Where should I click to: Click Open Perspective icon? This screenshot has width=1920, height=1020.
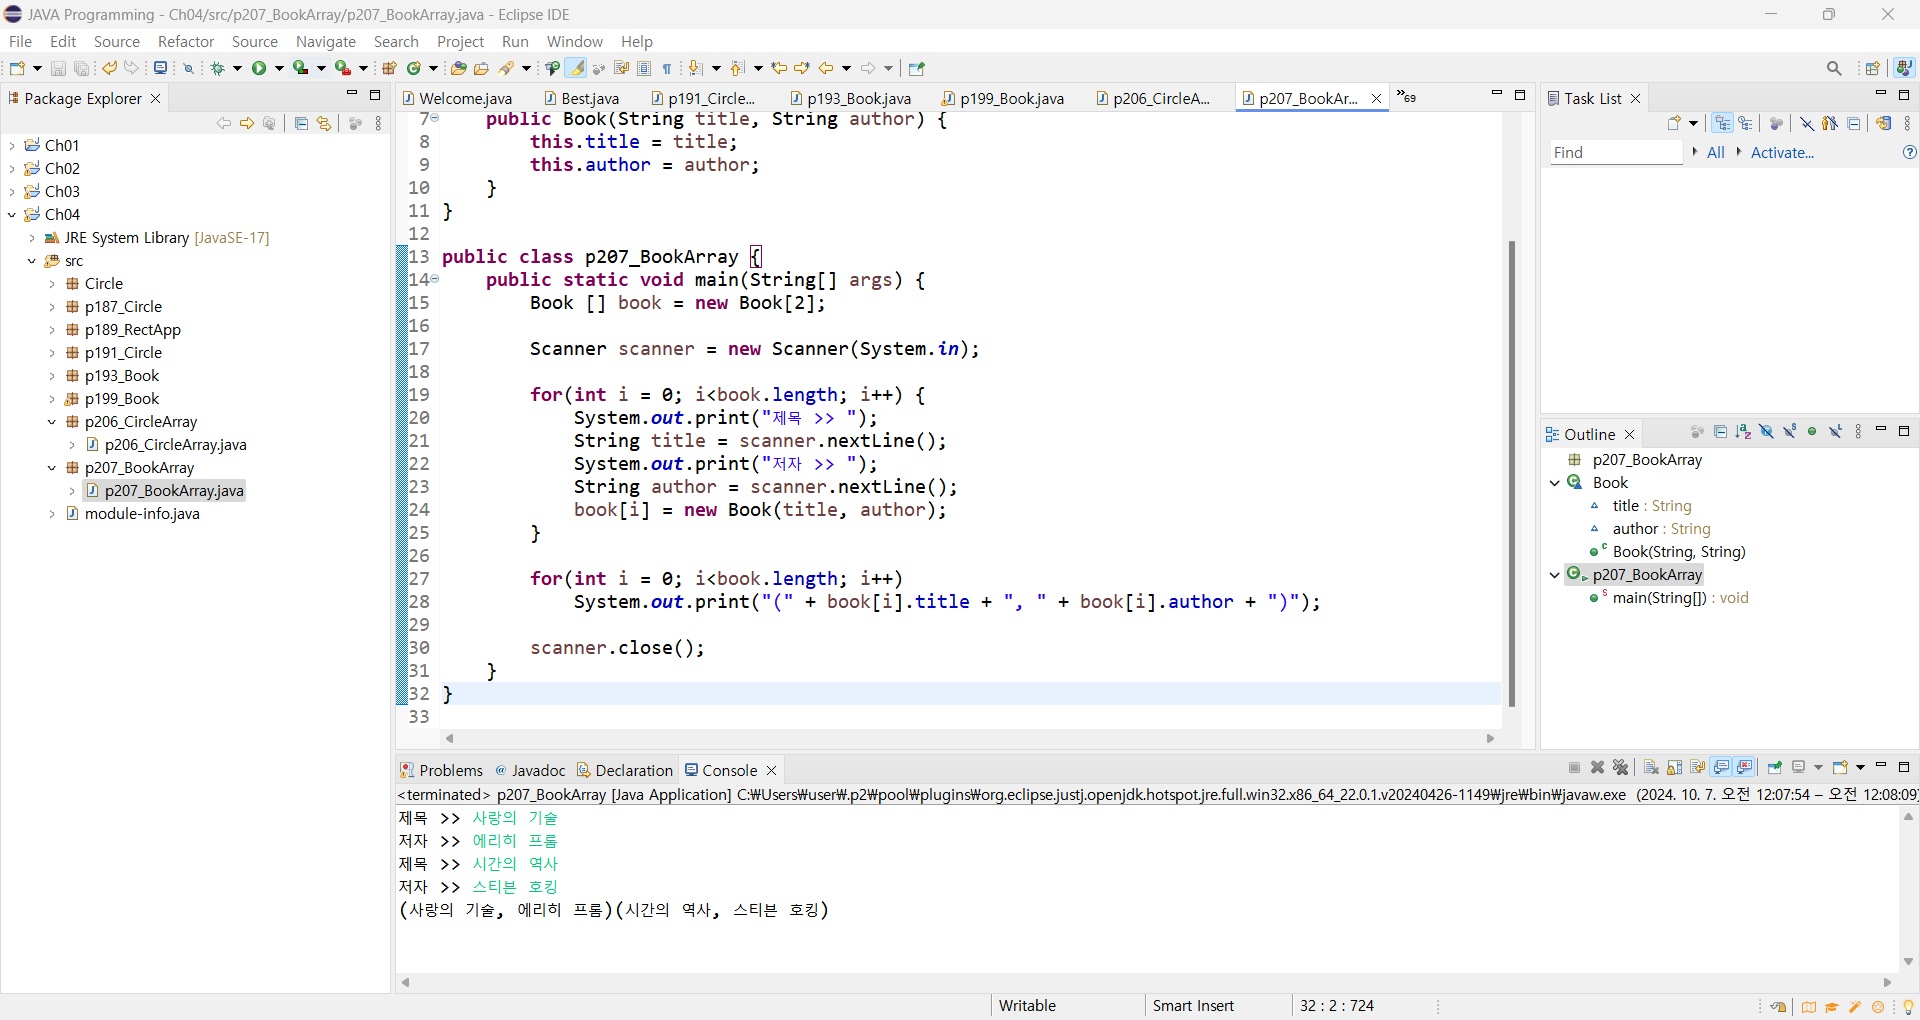[x=1873, y=68]
